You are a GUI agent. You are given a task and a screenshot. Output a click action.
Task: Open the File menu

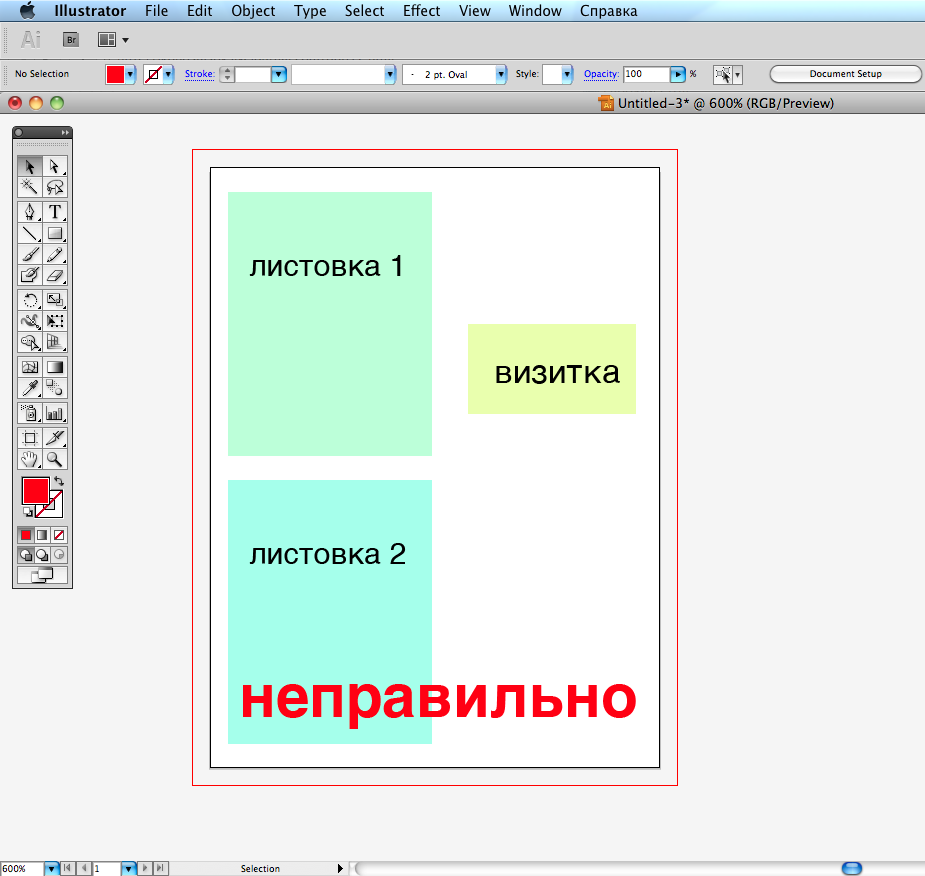[156, 11]
